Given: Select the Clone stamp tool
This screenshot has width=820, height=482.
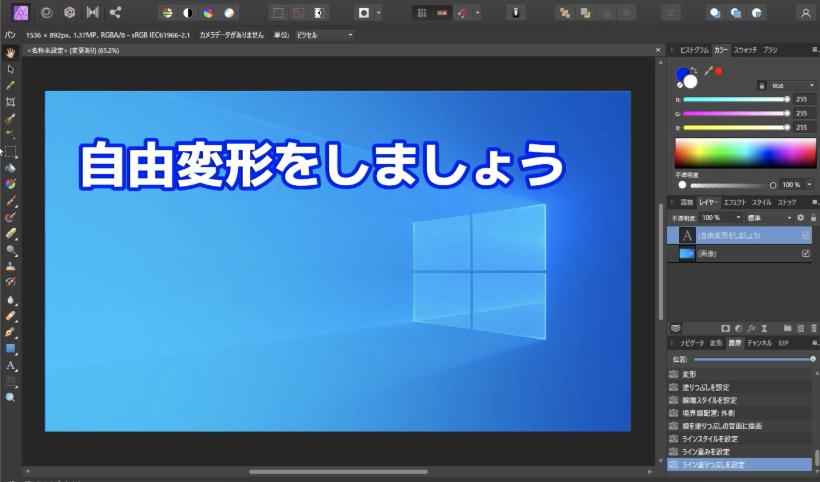Looking at the screenshot, I should click(x=10, y=266).
